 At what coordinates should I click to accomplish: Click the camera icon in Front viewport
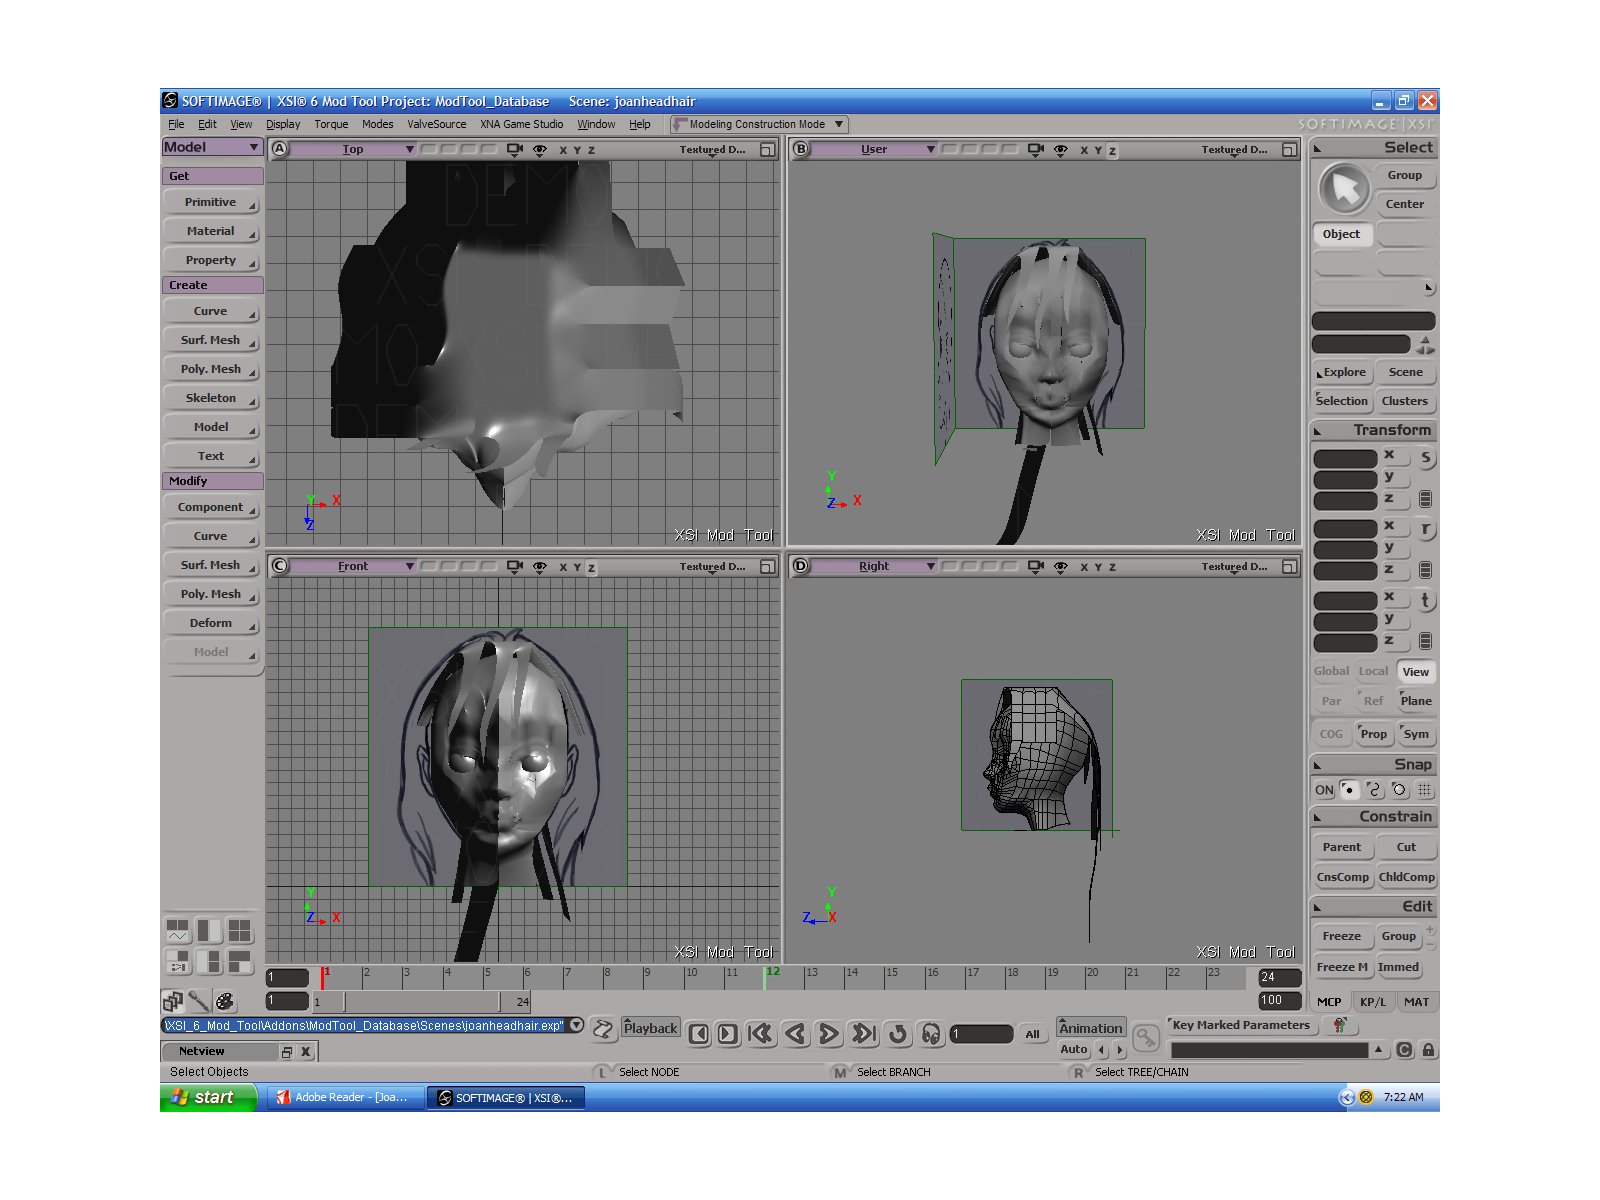[514, 566]
